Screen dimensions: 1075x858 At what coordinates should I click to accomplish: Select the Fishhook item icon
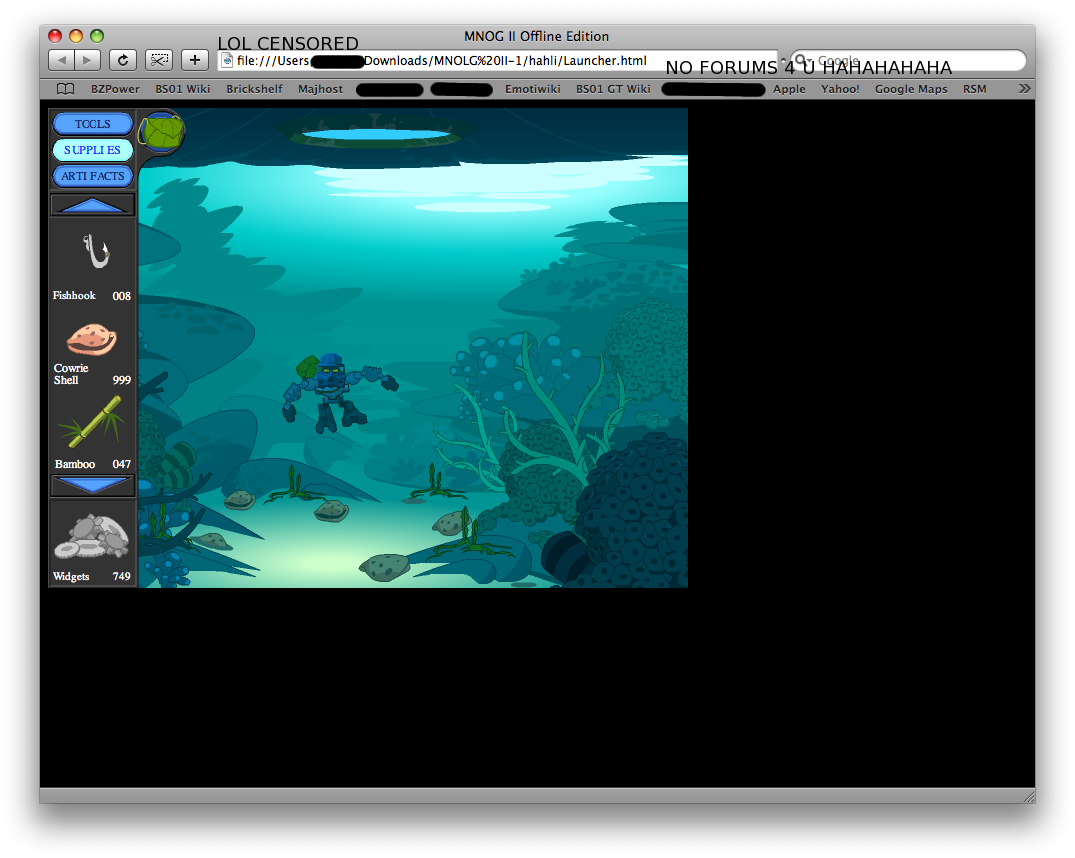pos(96,252)
